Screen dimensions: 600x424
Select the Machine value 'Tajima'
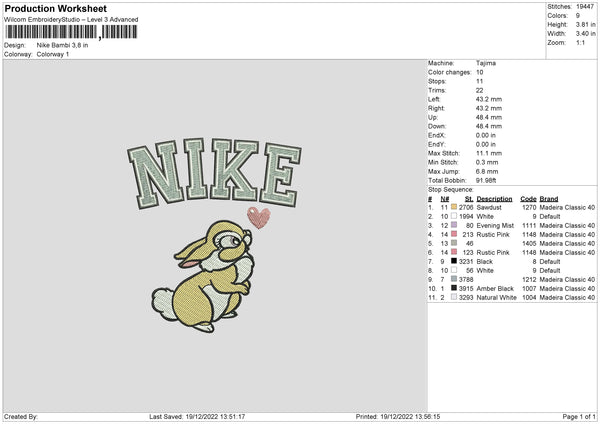pyautogui.click(x=486, y=63)
